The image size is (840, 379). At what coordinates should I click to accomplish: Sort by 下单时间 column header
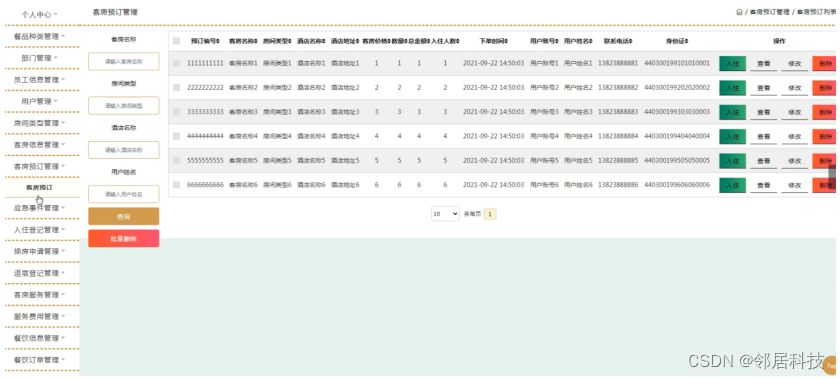[493, 41]
